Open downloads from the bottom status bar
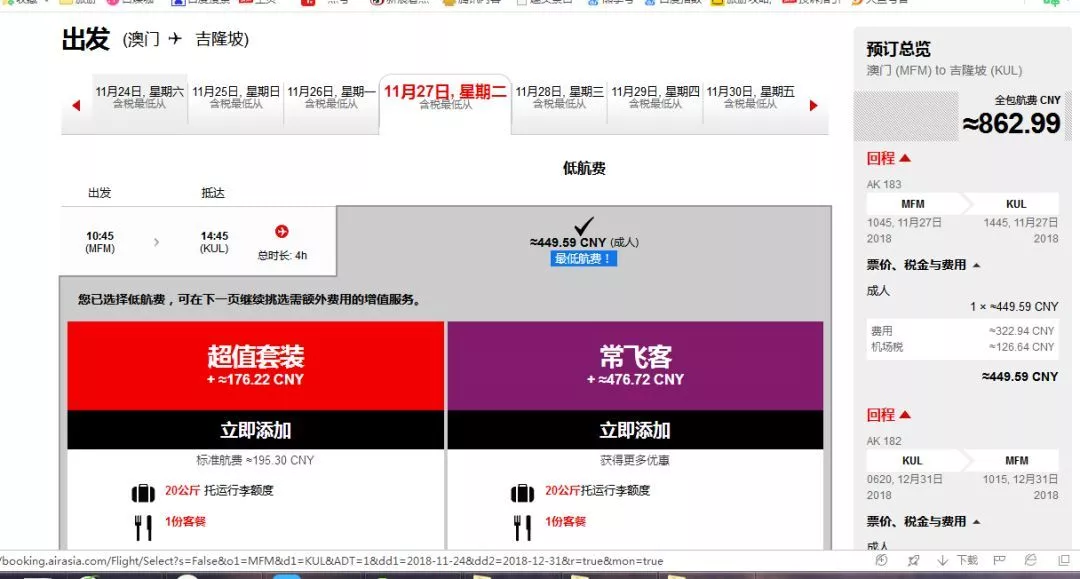 [x=958, y=561]
